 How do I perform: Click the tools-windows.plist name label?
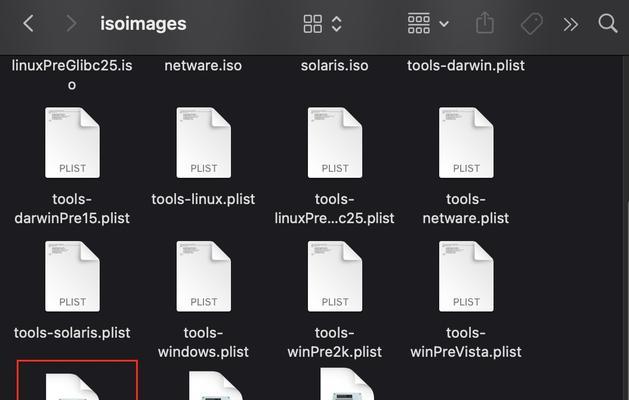tap(203, 342)
